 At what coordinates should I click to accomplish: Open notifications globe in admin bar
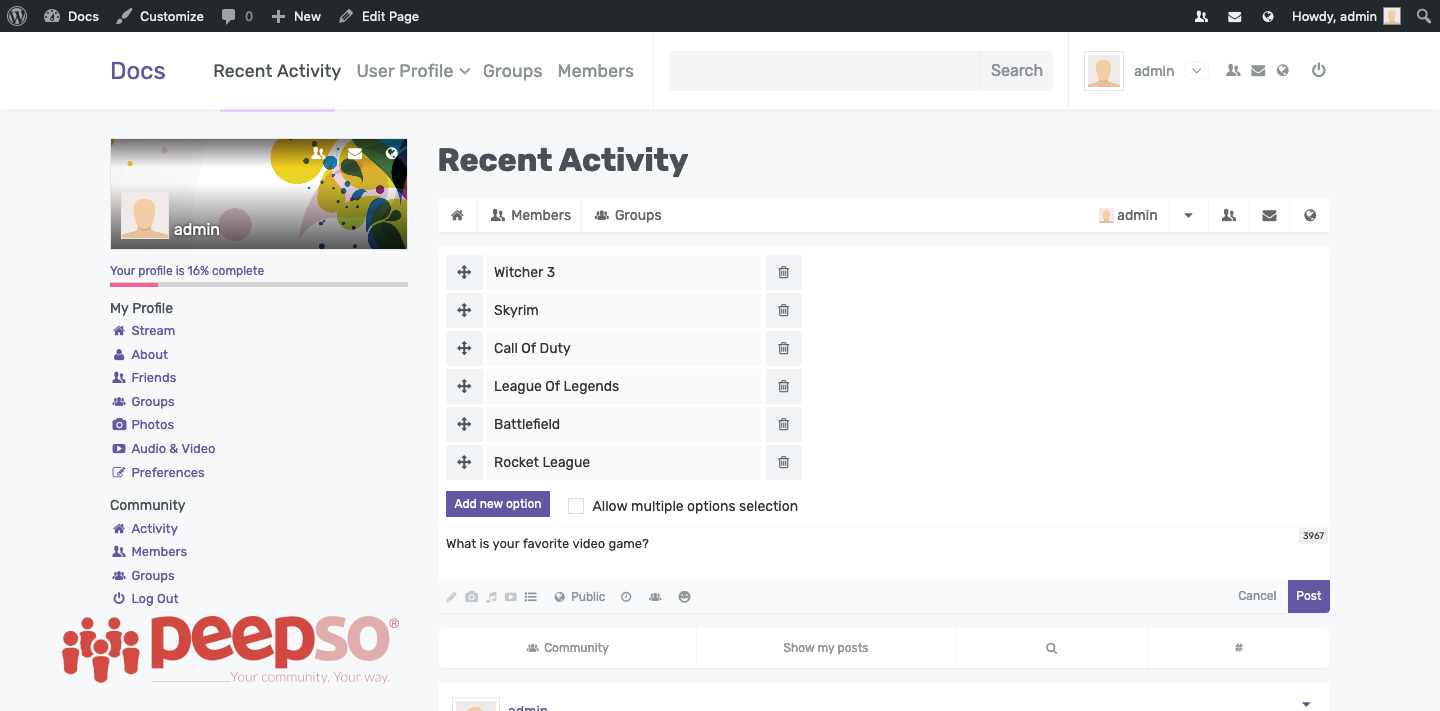tap(1268, 16)
